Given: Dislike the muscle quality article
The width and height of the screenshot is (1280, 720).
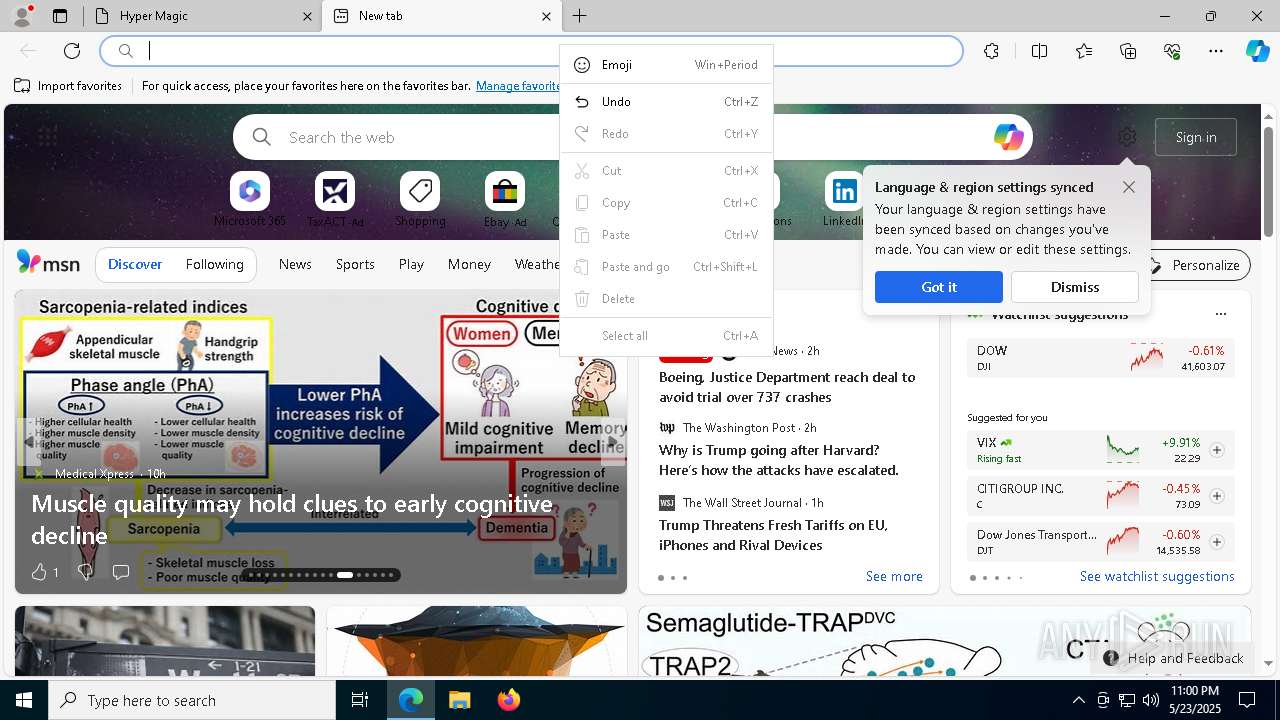Looking at the screenshot, I should (85, 572).
